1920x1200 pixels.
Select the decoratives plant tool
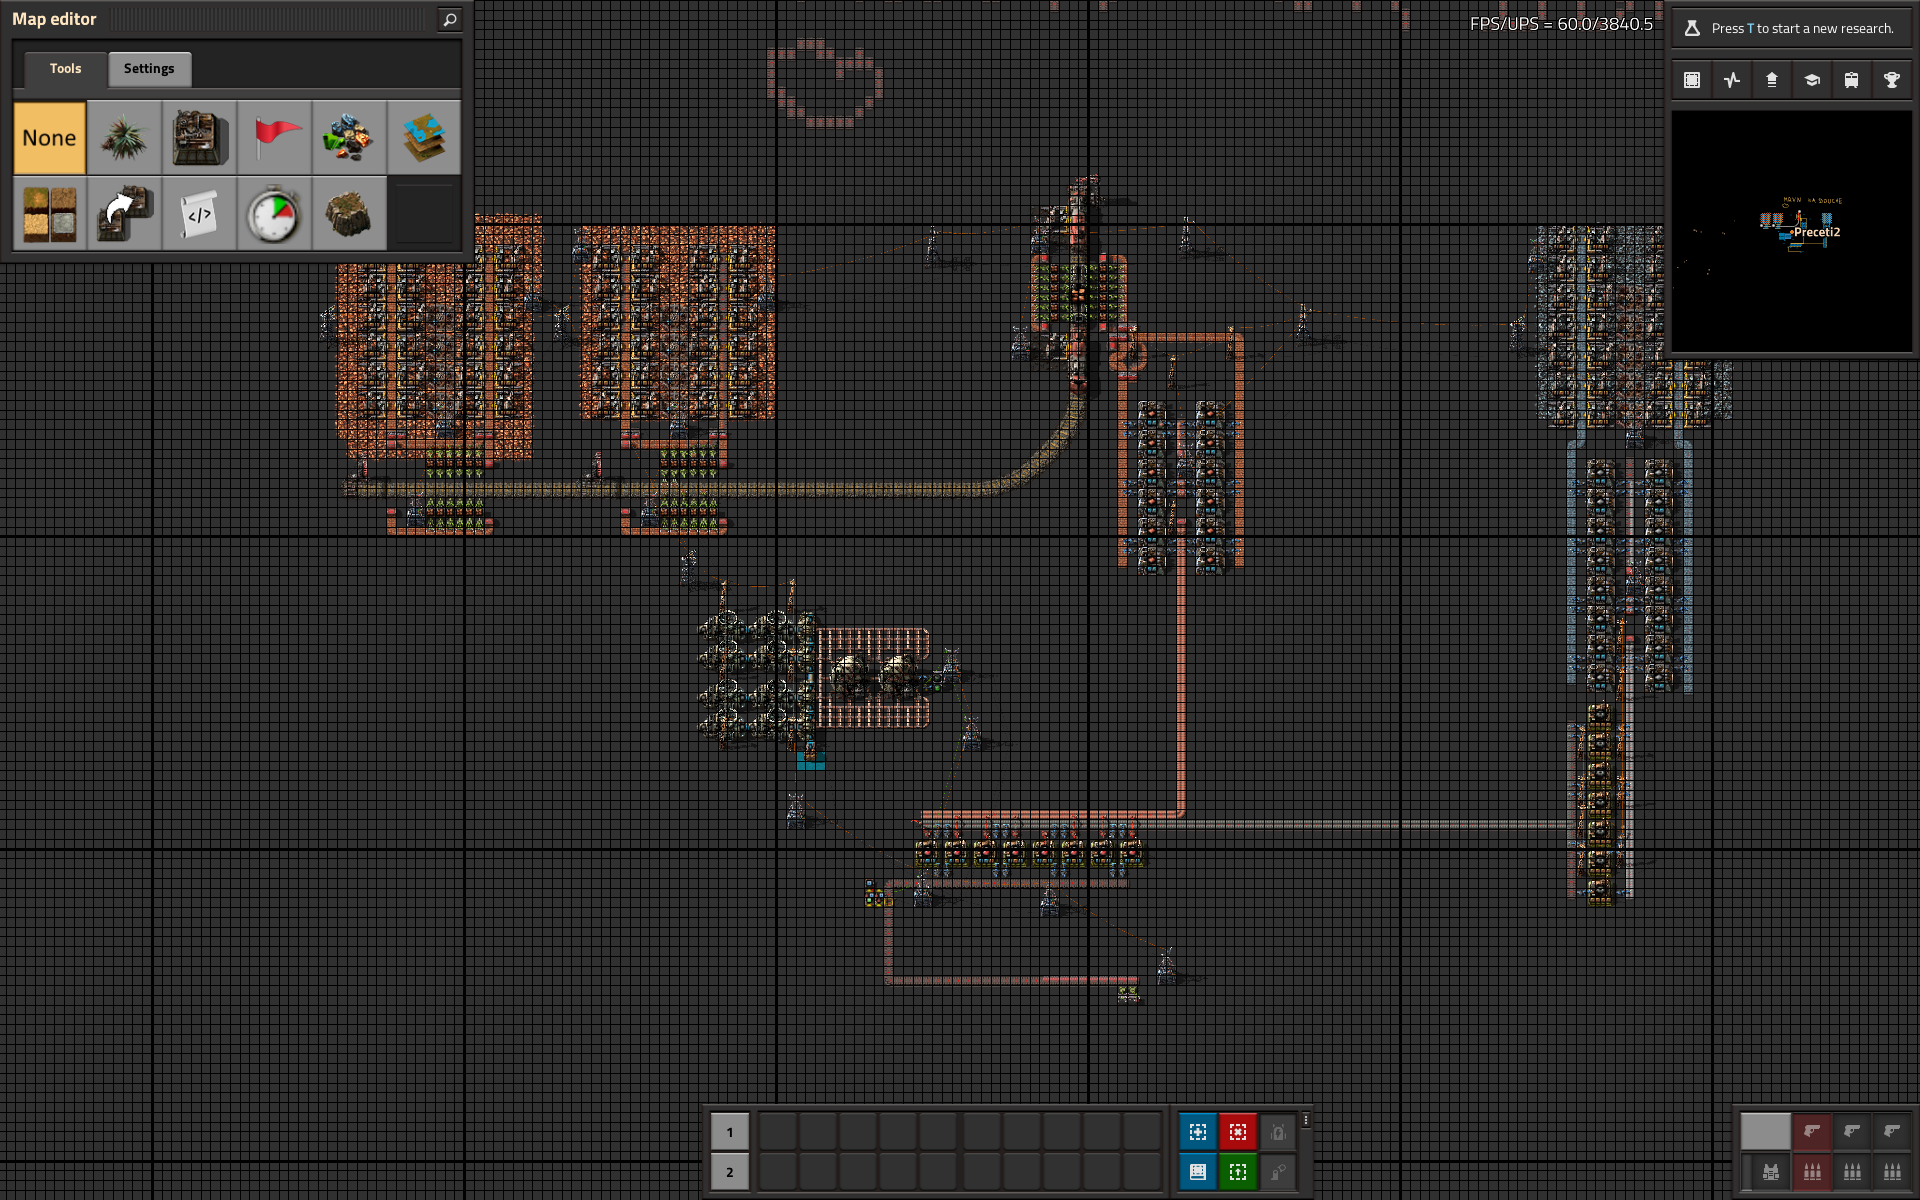click(x=124, y=138)
